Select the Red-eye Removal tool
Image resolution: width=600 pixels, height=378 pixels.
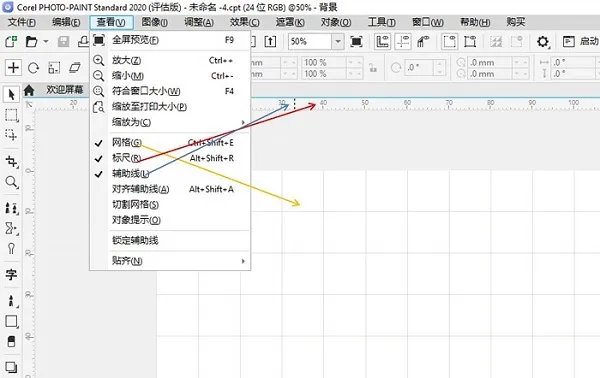(11, 249)
